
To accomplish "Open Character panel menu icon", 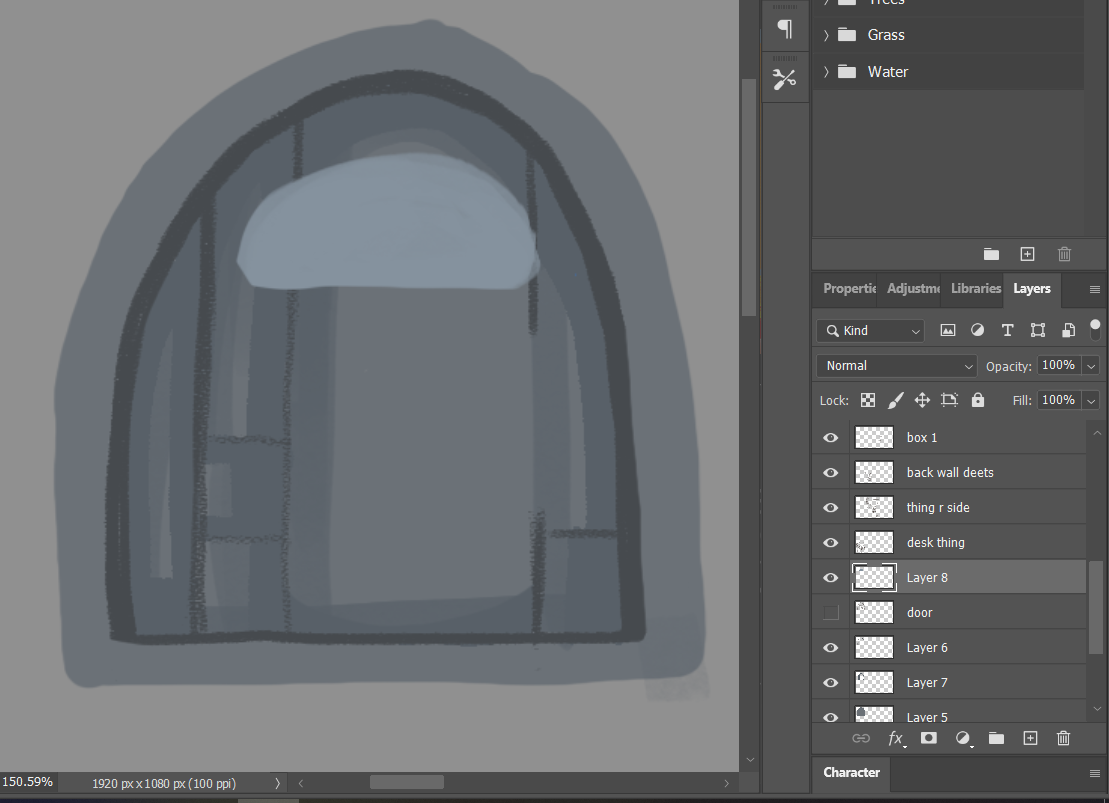I will point(1095,773).
